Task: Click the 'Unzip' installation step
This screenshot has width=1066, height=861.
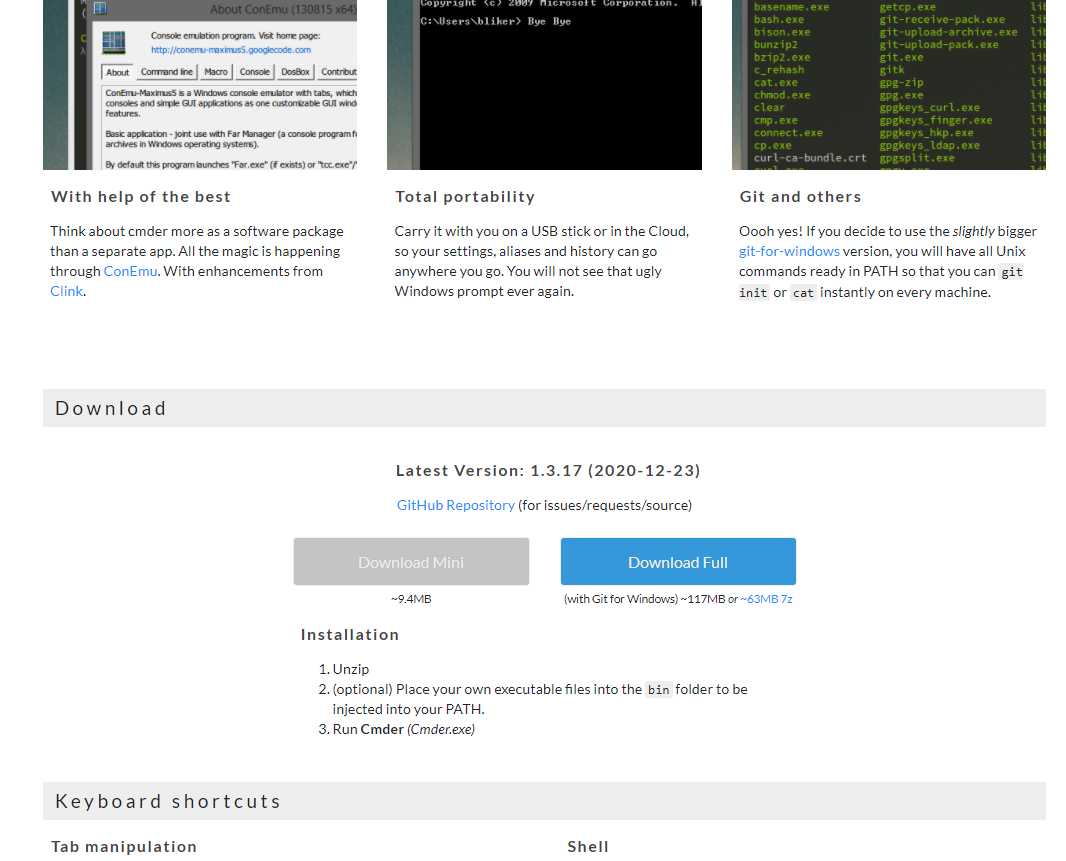Action: click(351, 669)
